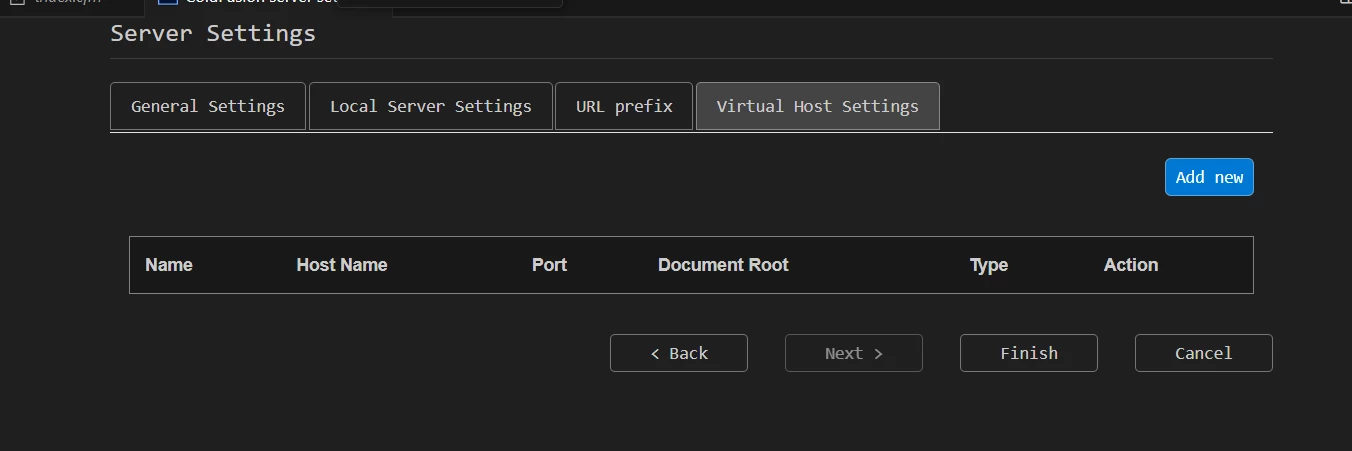This screenshot has width=1352, height=451.
Task: Click the Host Name column header
Action: pos(342,265)
